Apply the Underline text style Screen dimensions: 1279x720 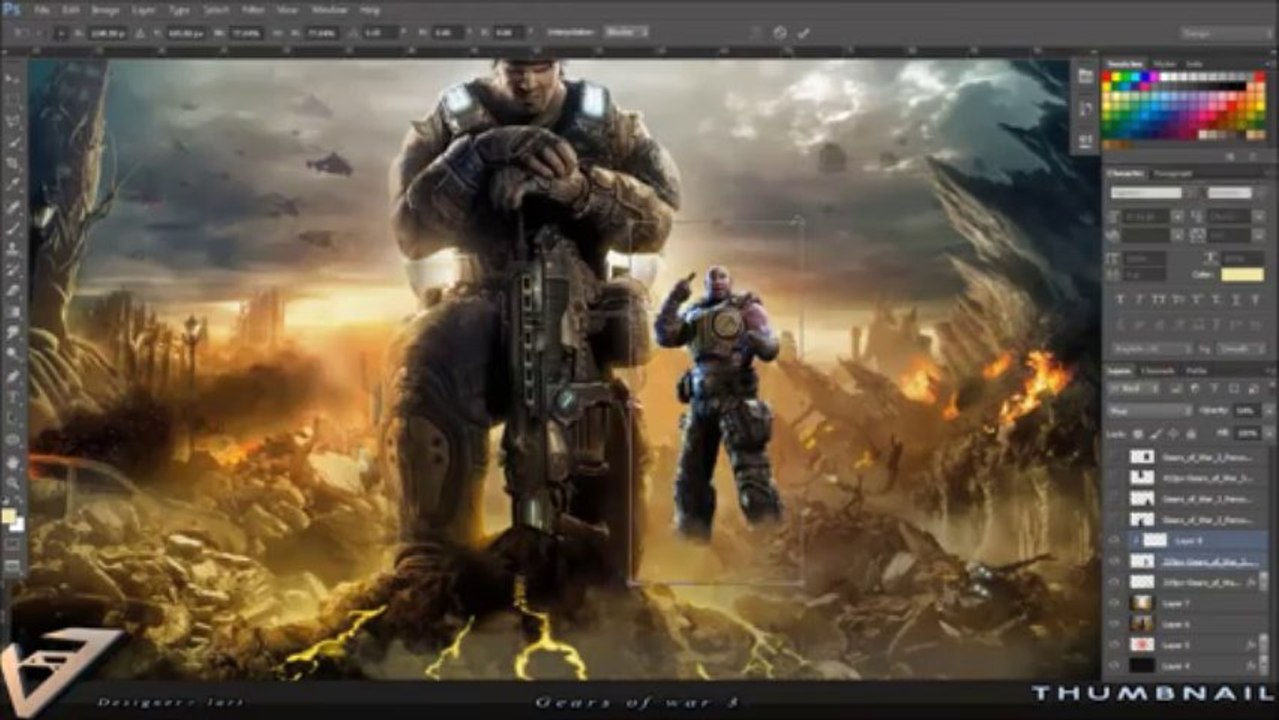point(1237,299)
